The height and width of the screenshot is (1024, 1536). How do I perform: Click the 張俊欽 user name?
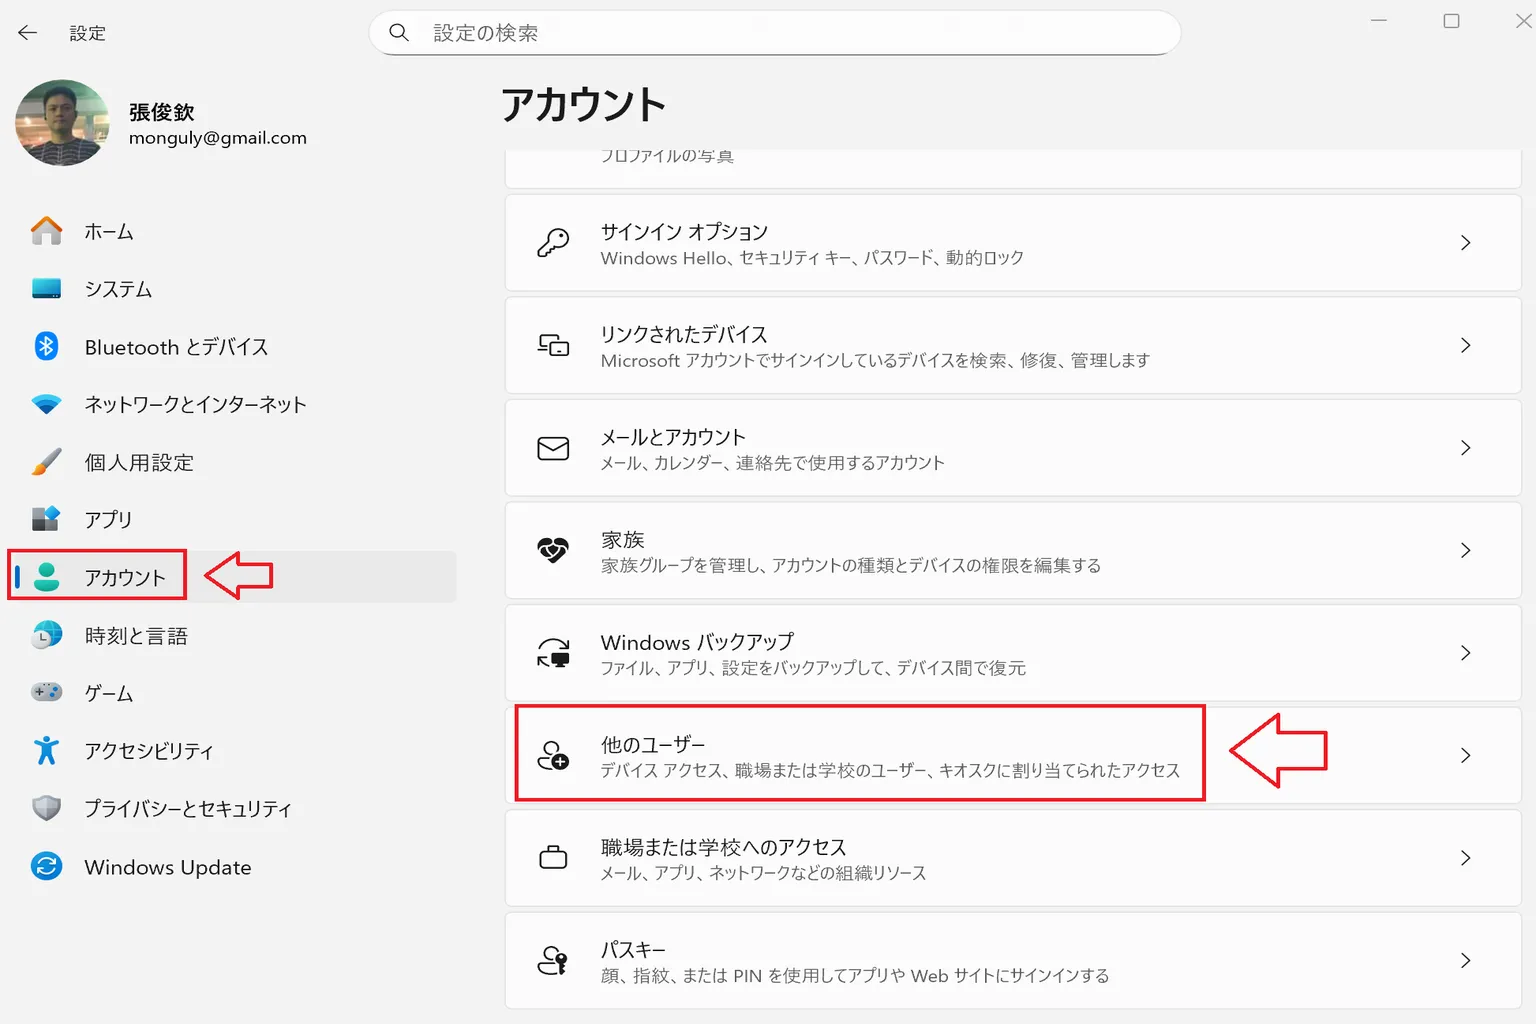(x=161, y=112)
